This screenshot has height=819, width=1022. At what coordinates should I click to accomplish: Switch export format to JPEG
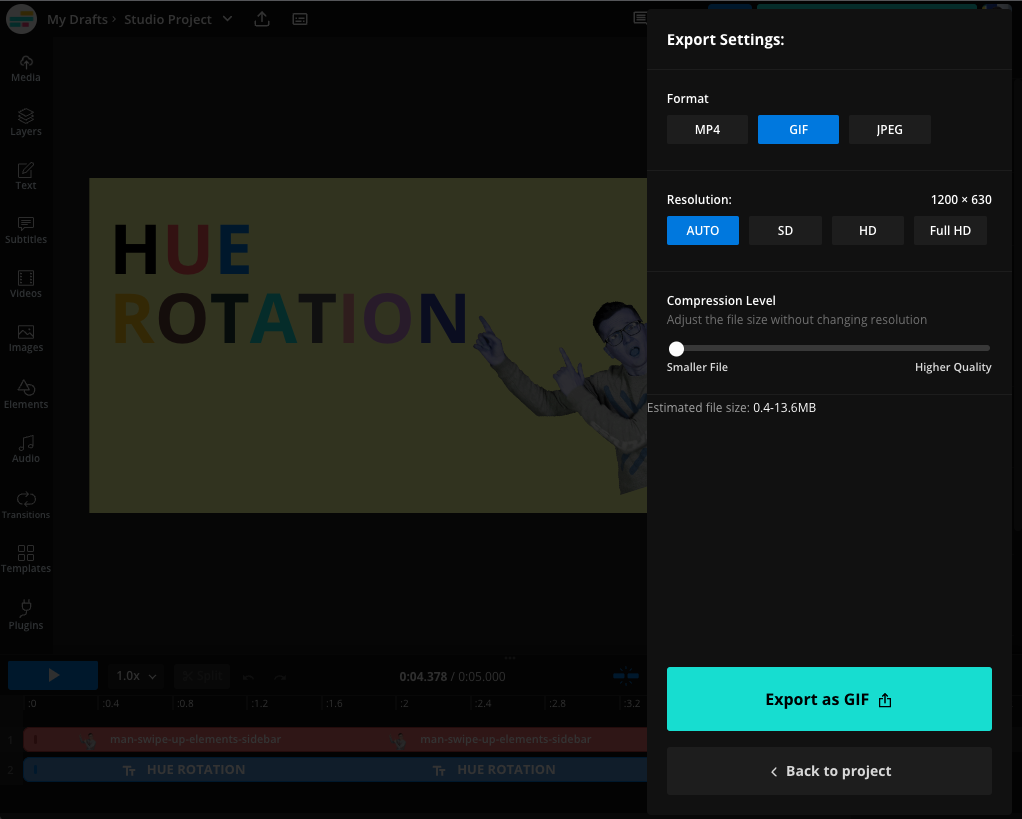(889, 129)
